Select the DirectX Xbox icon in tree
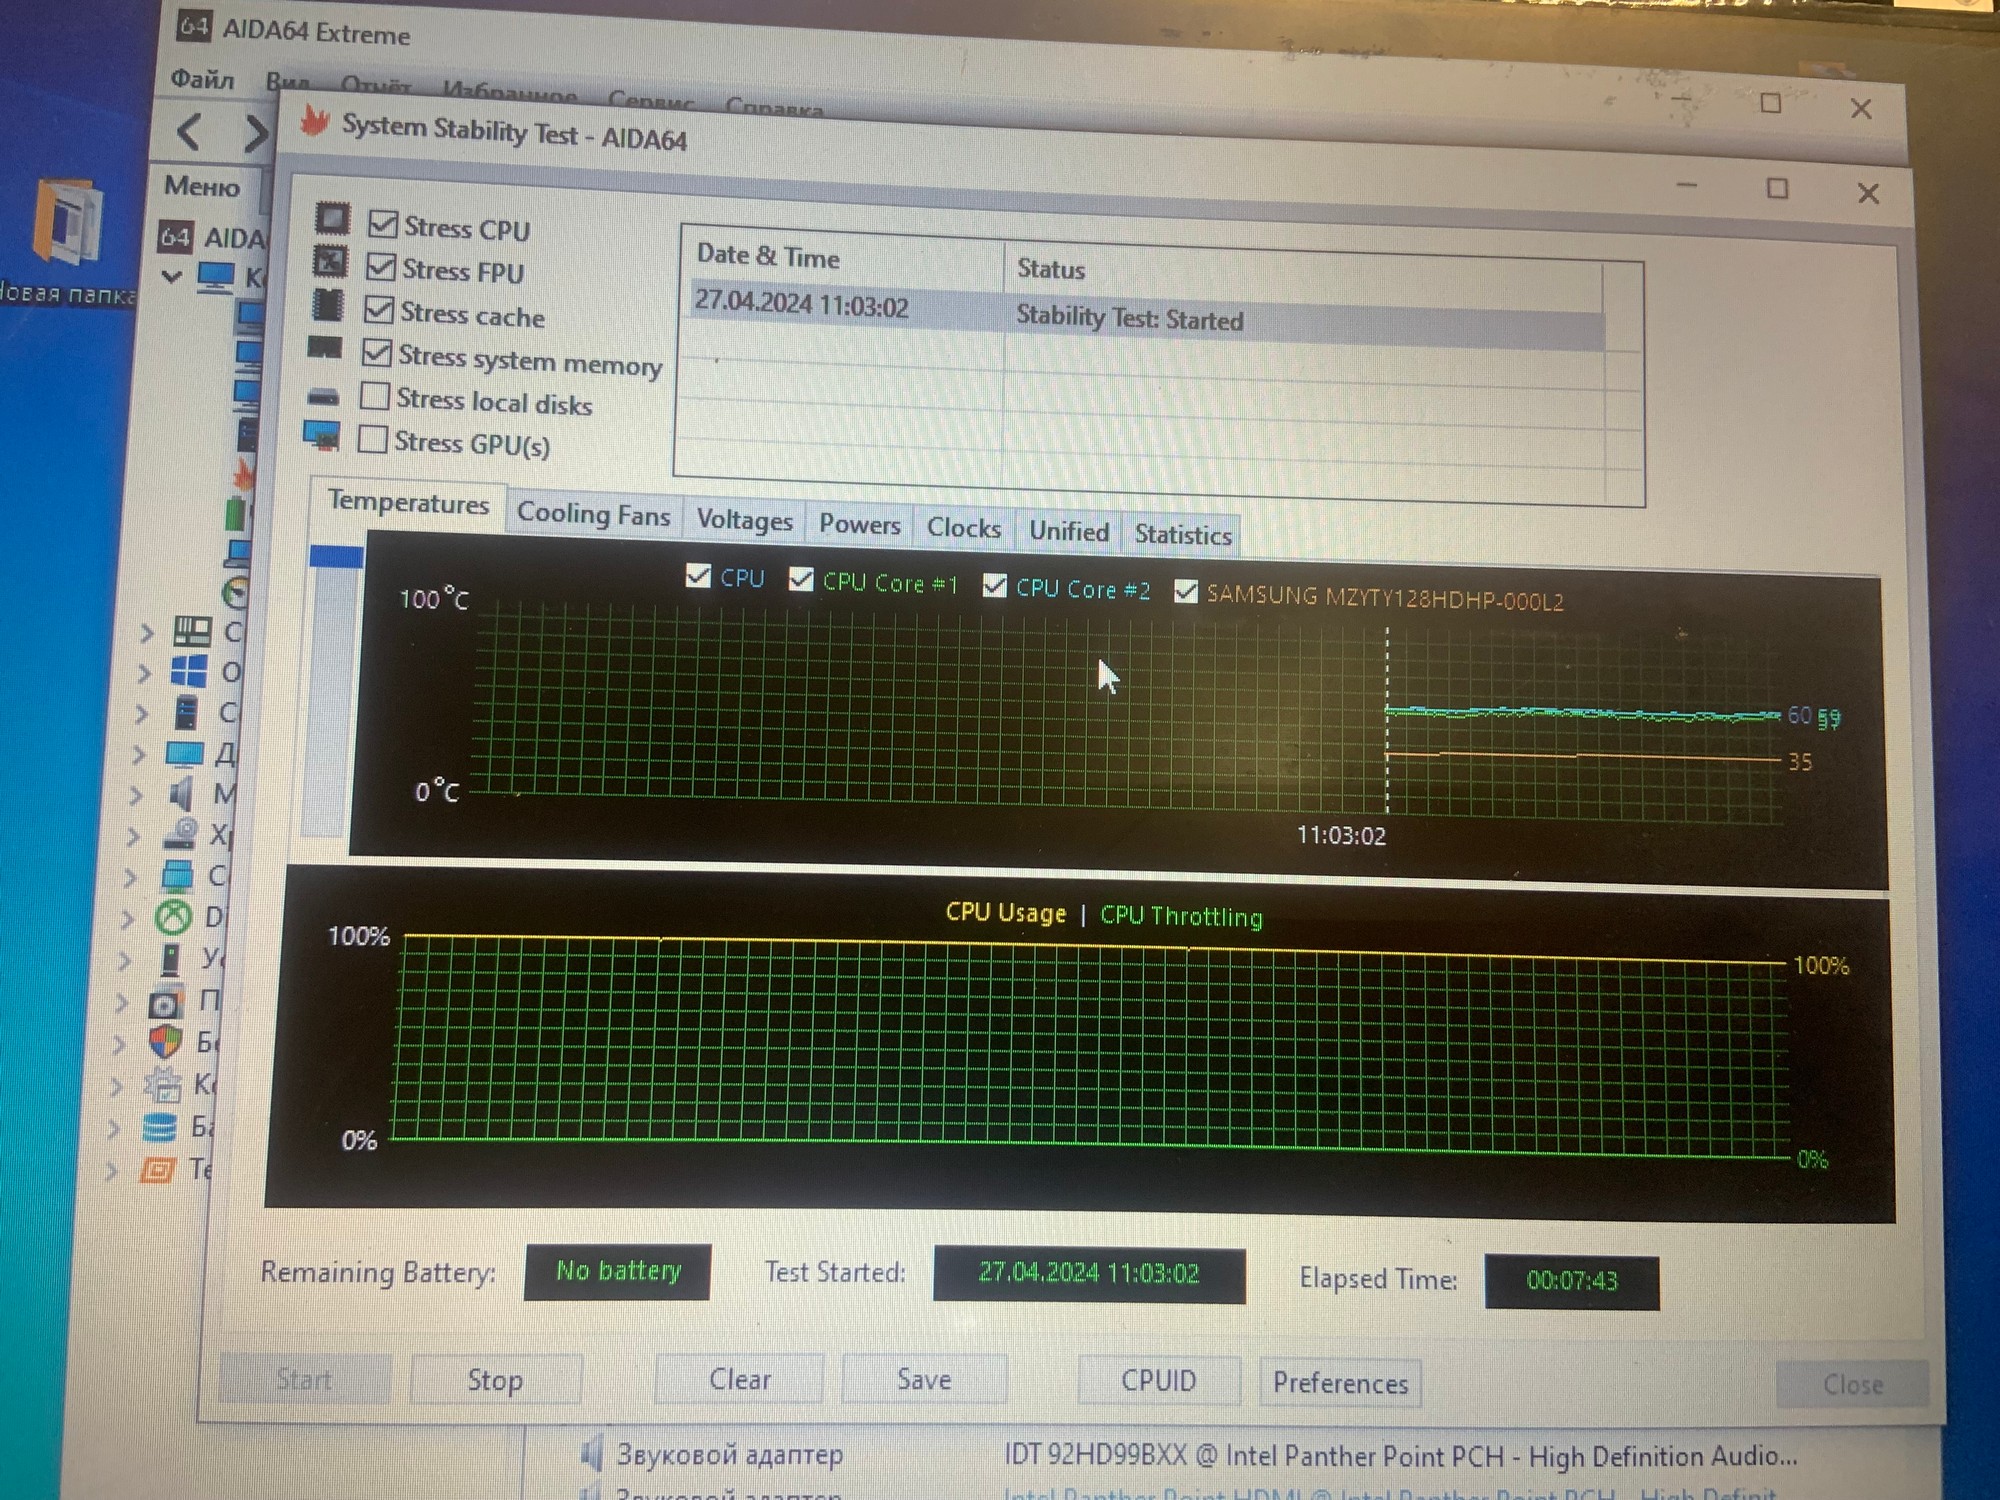Viewport: 2000px width, 1500px height. [x=174, y=917]
